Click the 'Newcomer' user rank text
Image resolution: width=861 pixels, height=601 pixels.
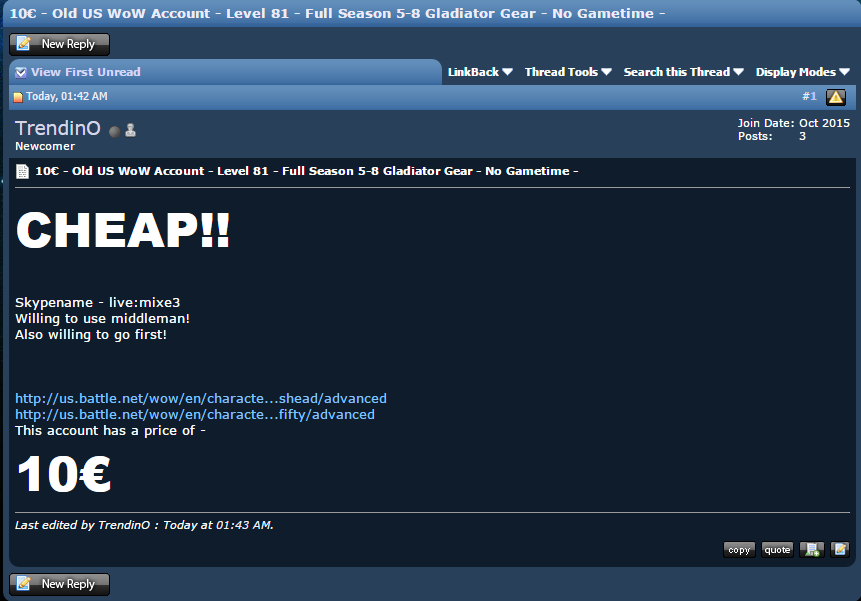pyautogui.click(x=45, y=146)
